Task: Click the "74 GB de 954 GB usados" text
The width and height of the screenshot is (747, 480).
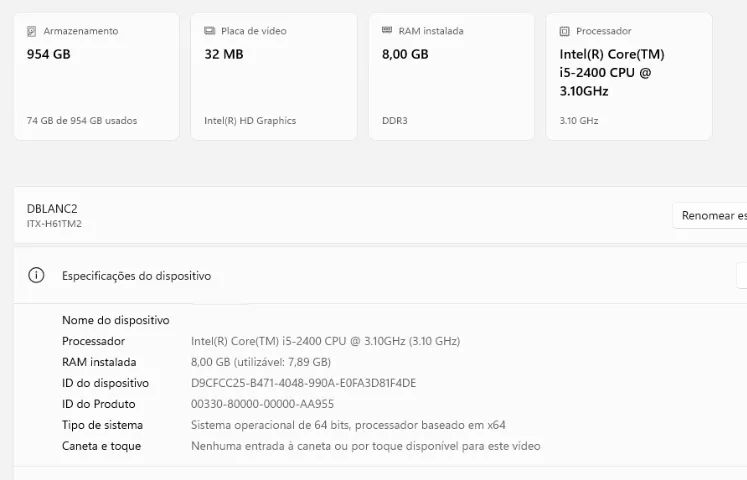Action: click(82, 121)
